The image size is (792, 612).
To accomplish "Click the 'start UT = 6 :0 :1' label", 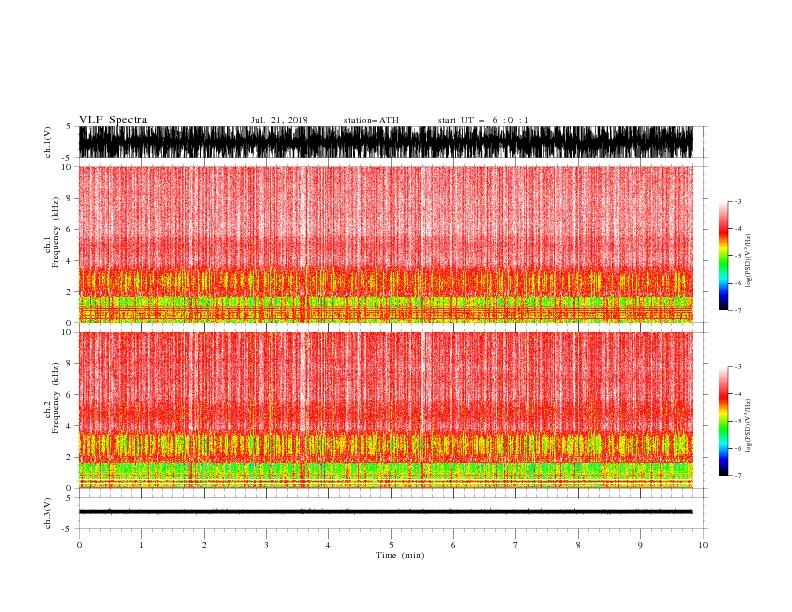I will coord(483,120).
